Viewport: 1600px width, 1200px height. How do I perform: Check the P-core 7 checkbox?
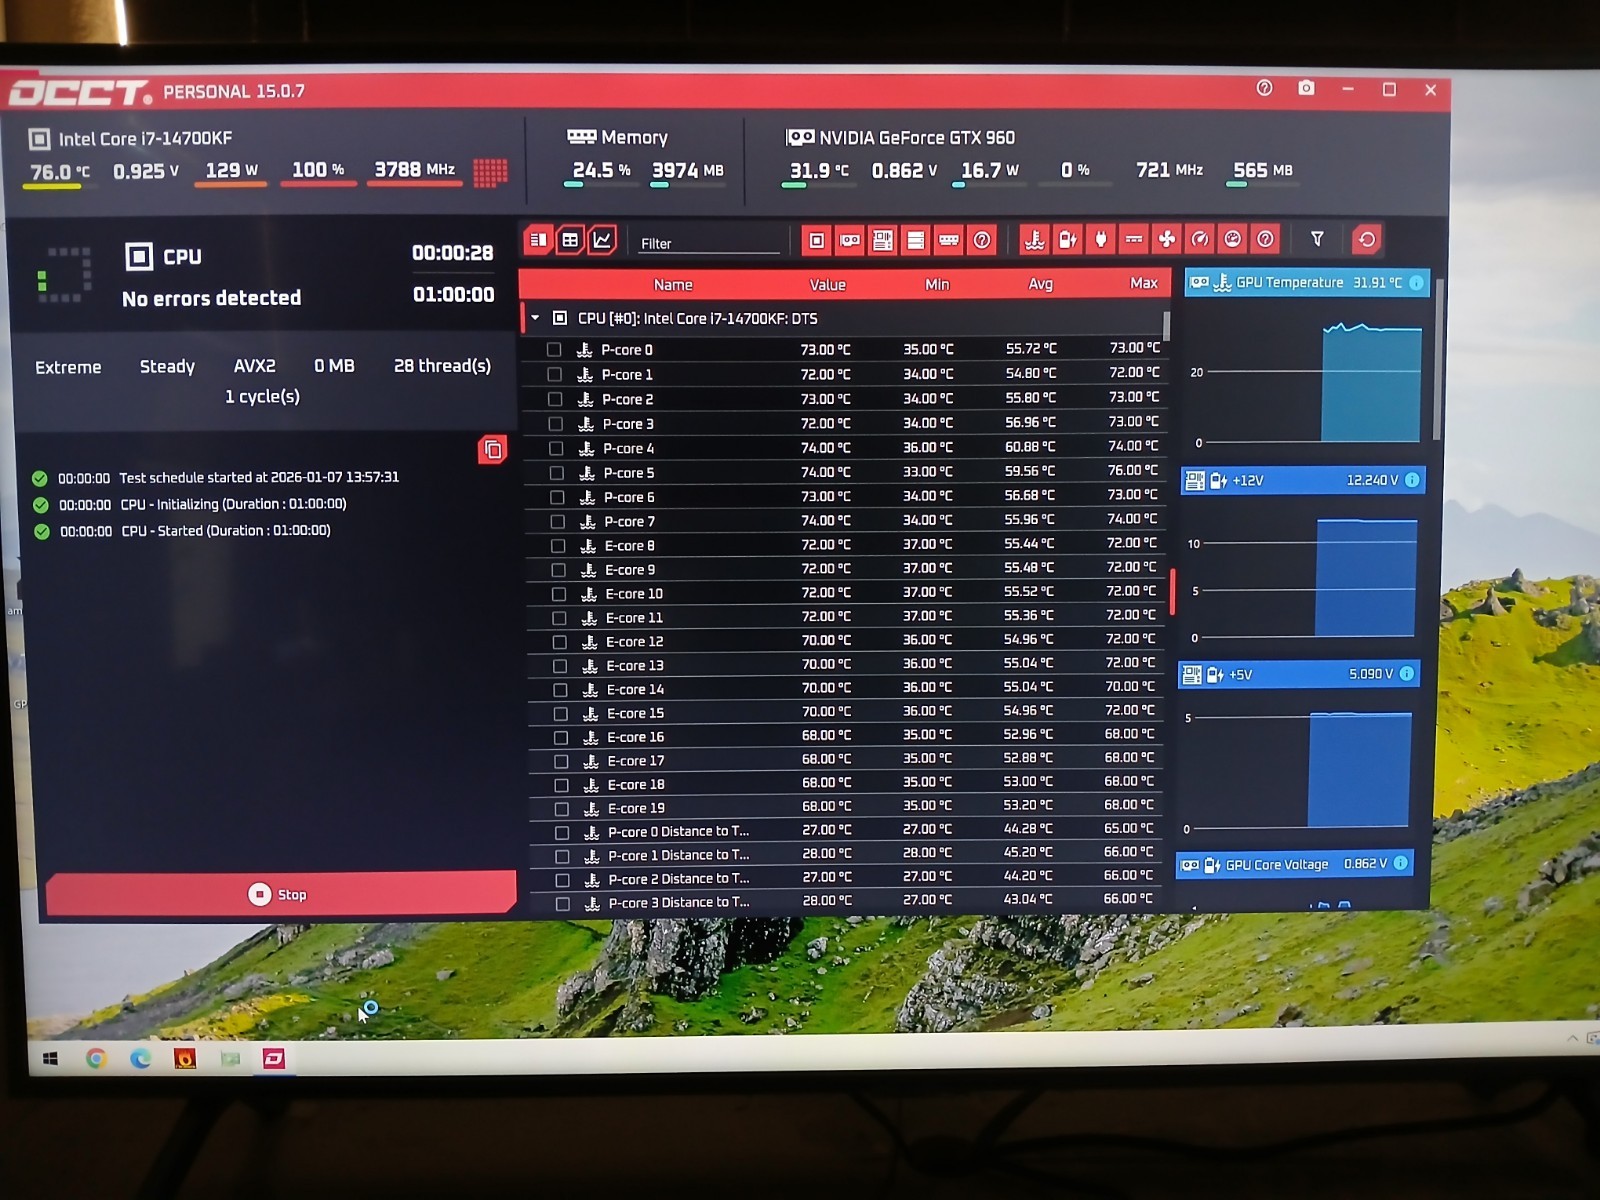click(x=558, y=522)
